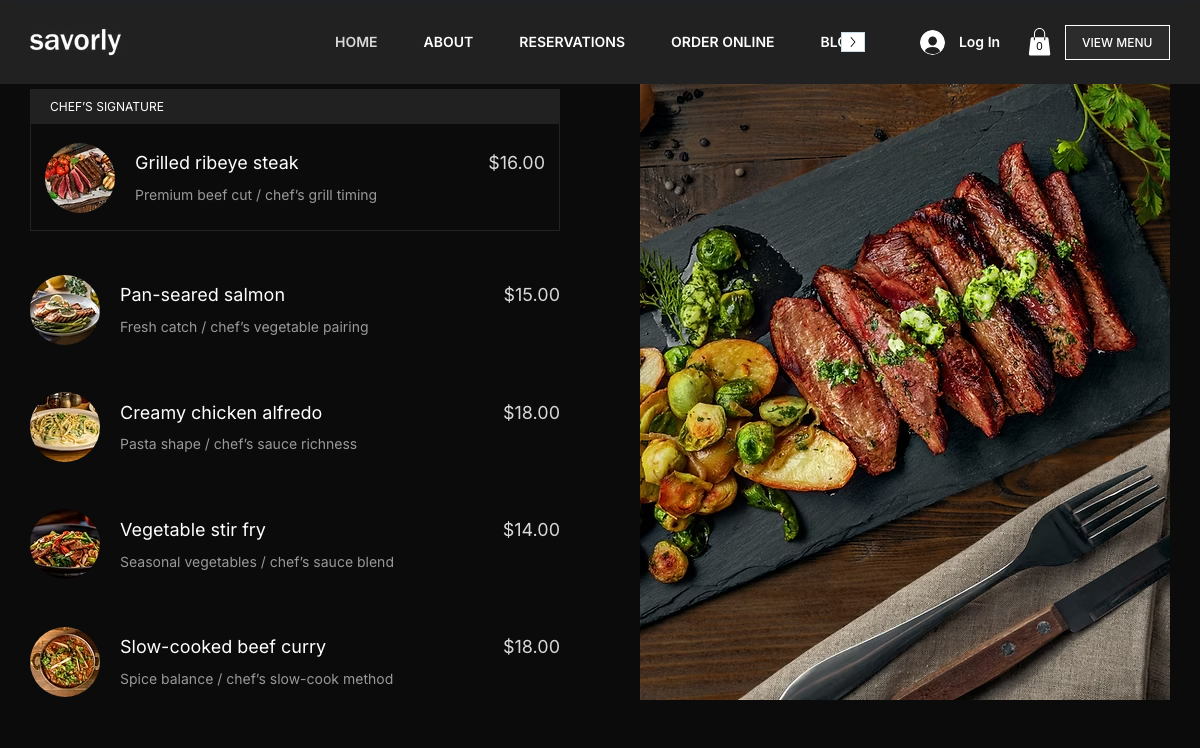Select the Creamy chicken alfredo thumbnail image
The height and width of the screenshot is (748, 1200).
click(x=65, y=427)
